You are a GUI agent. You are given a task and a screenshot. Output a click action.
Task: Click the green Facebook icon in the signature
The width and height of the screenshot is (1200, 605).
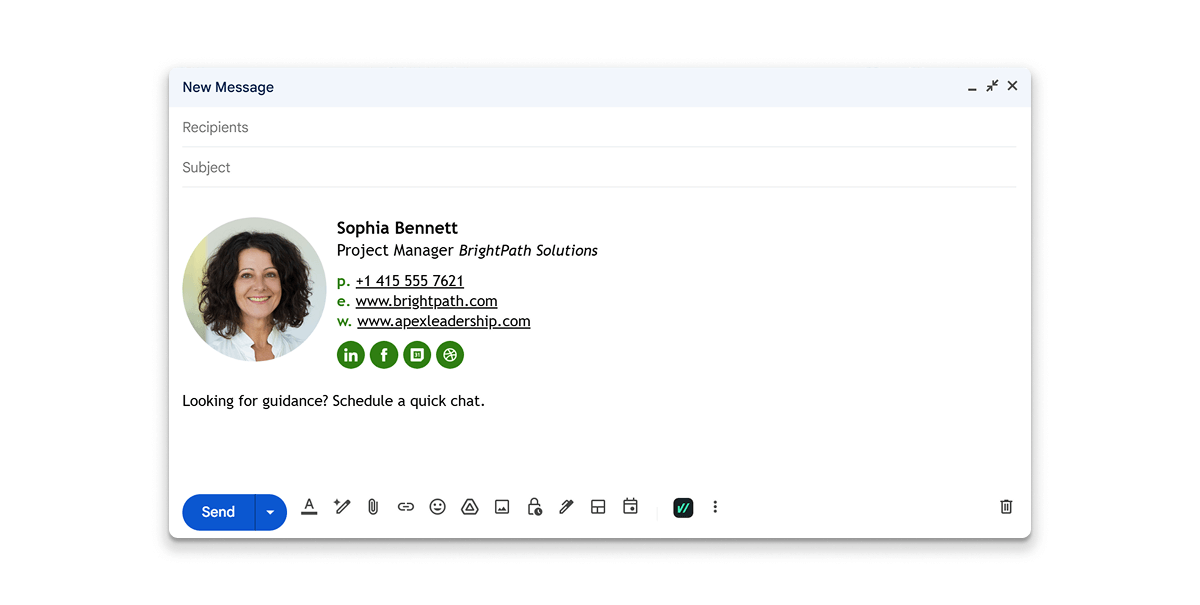tap(383, 354)
